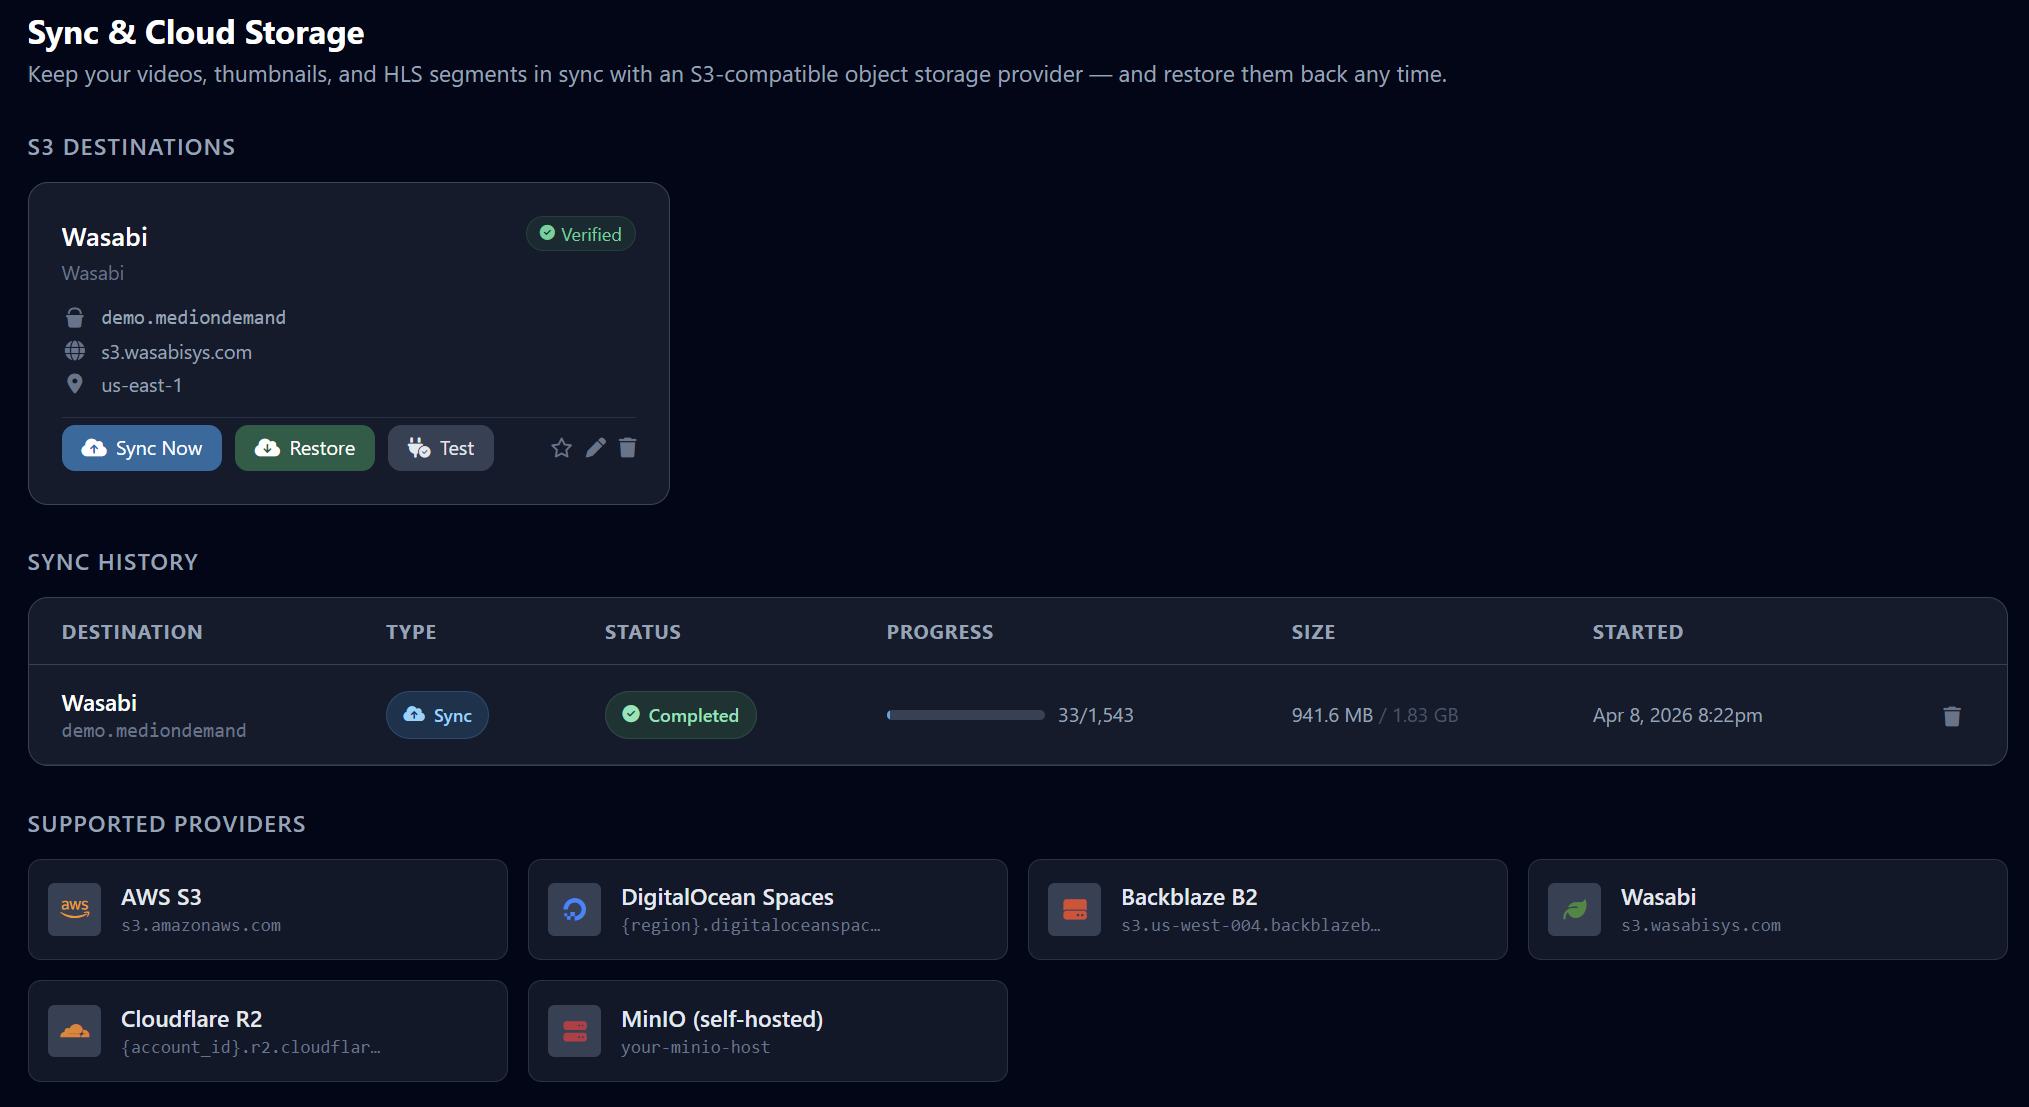Viewport: 2029px width, 1107px height.
Task: Click the Cloudflare R2 cloud icon
Action: pos(75,1031)
